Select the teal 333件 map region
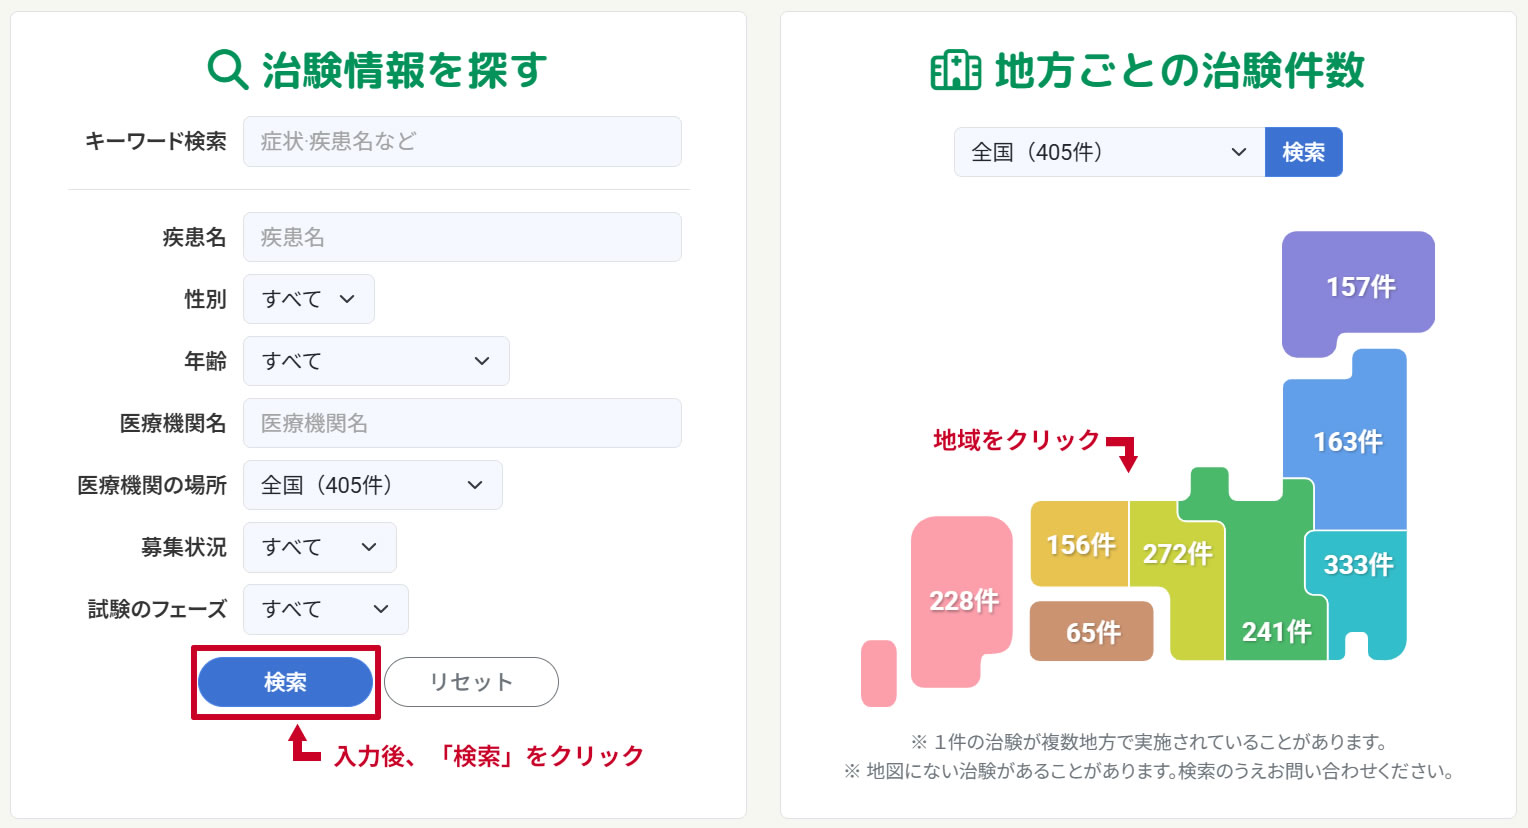Image resolution: width=1528 pixels, height=828 pixels. coord(1358,565)
